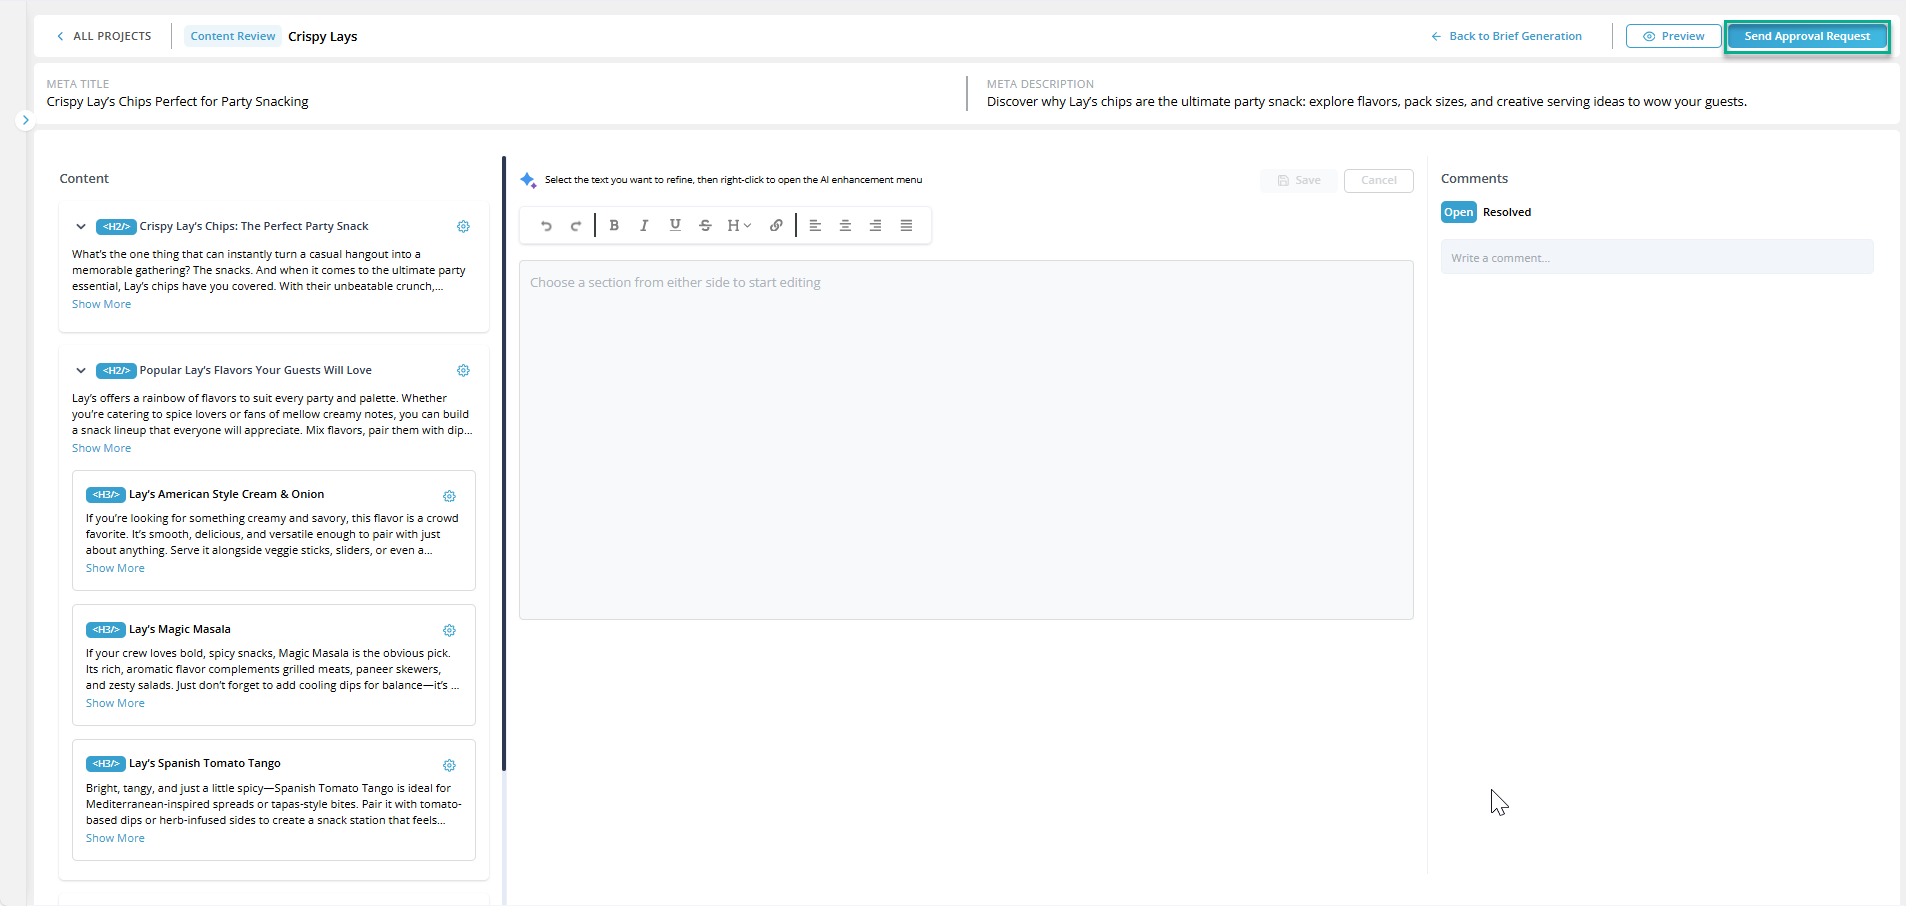The width and height of the screenshot is (1906, 906).
Task: Click Back to Brief Generation link
Action: [1506, 36]
